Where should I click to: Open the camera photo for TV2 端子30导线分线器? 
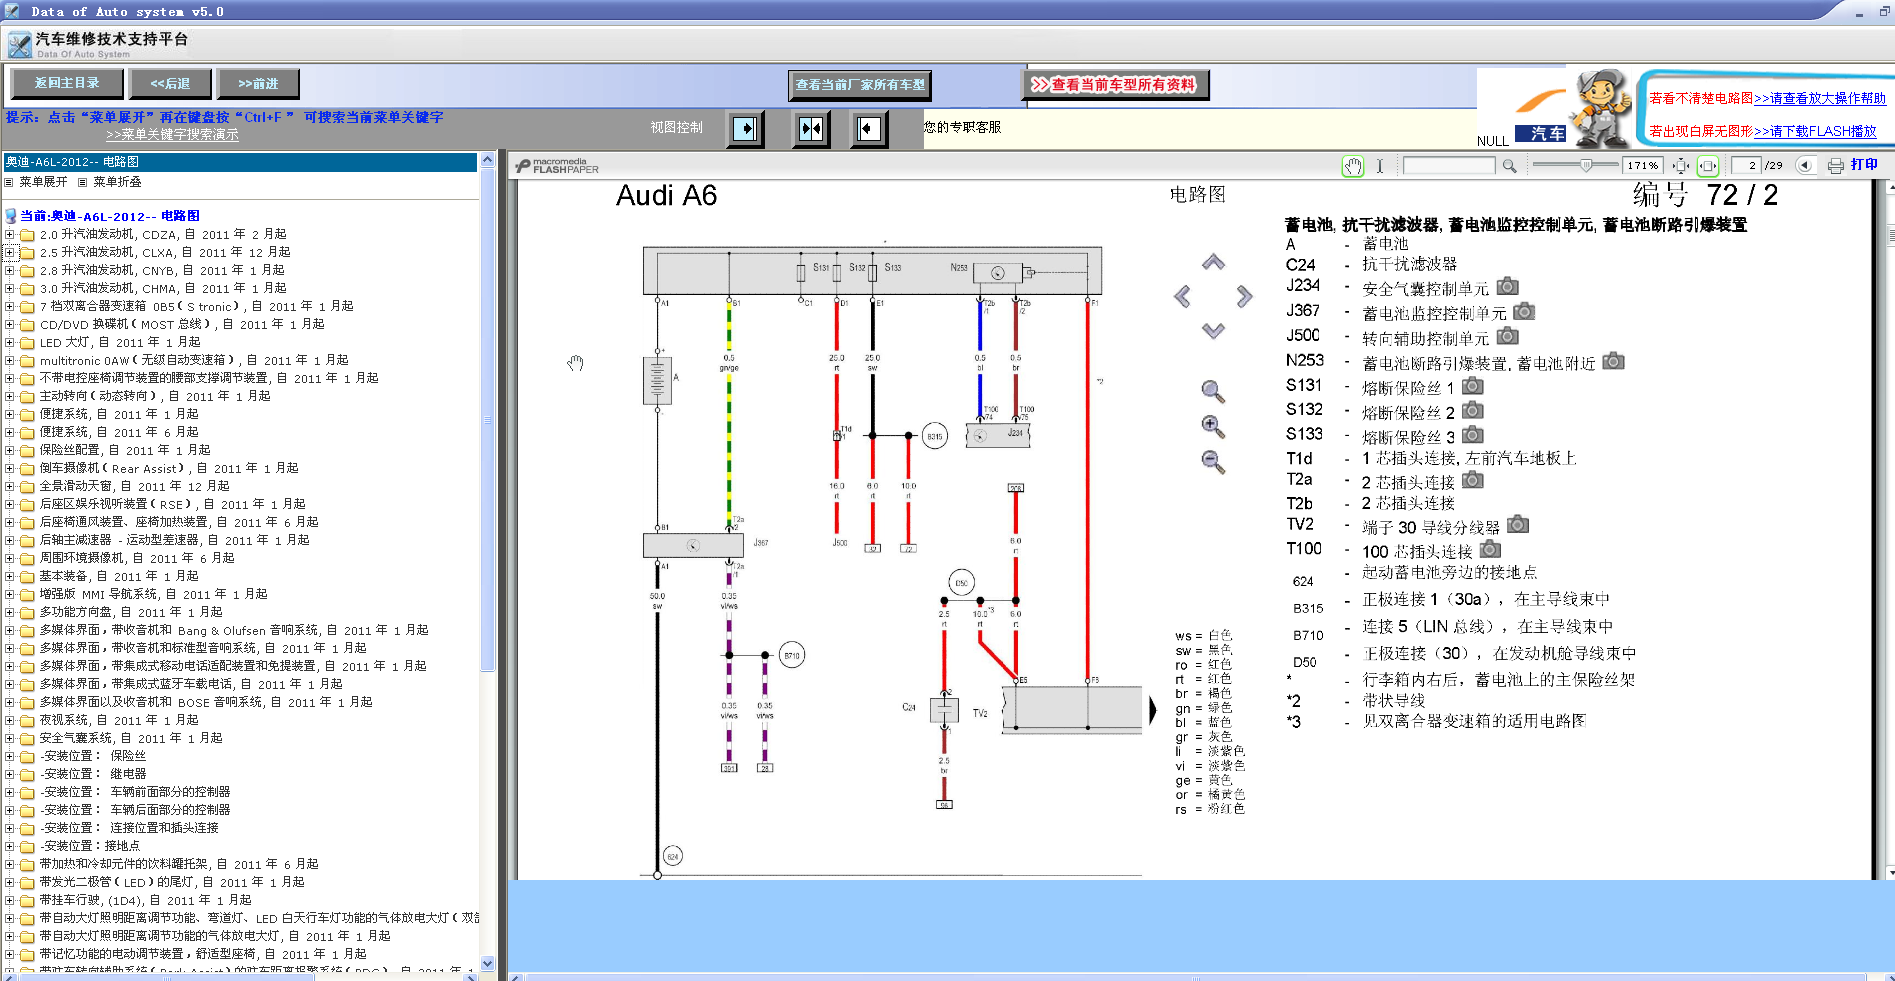pos(1518,524)
